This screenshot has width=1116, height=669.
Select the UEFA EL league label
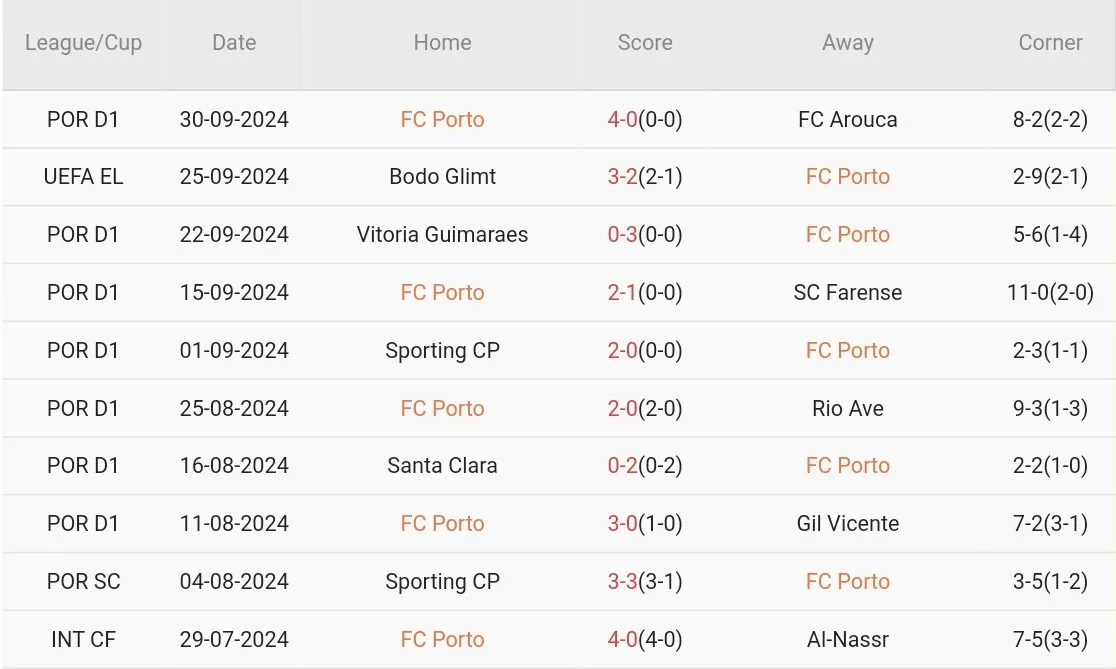pos(83,177)
